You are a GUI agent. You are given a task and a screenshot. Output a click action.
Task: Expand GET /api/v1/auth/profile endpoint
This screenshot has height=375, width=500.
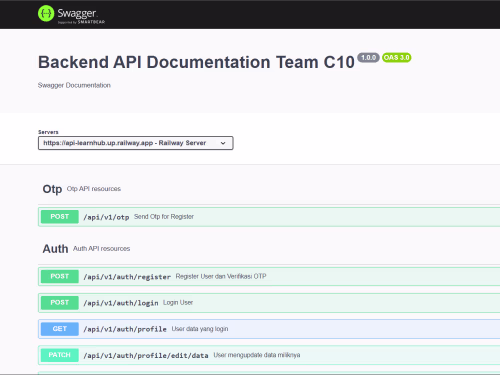pyautogui.click(x=269, y=329)
